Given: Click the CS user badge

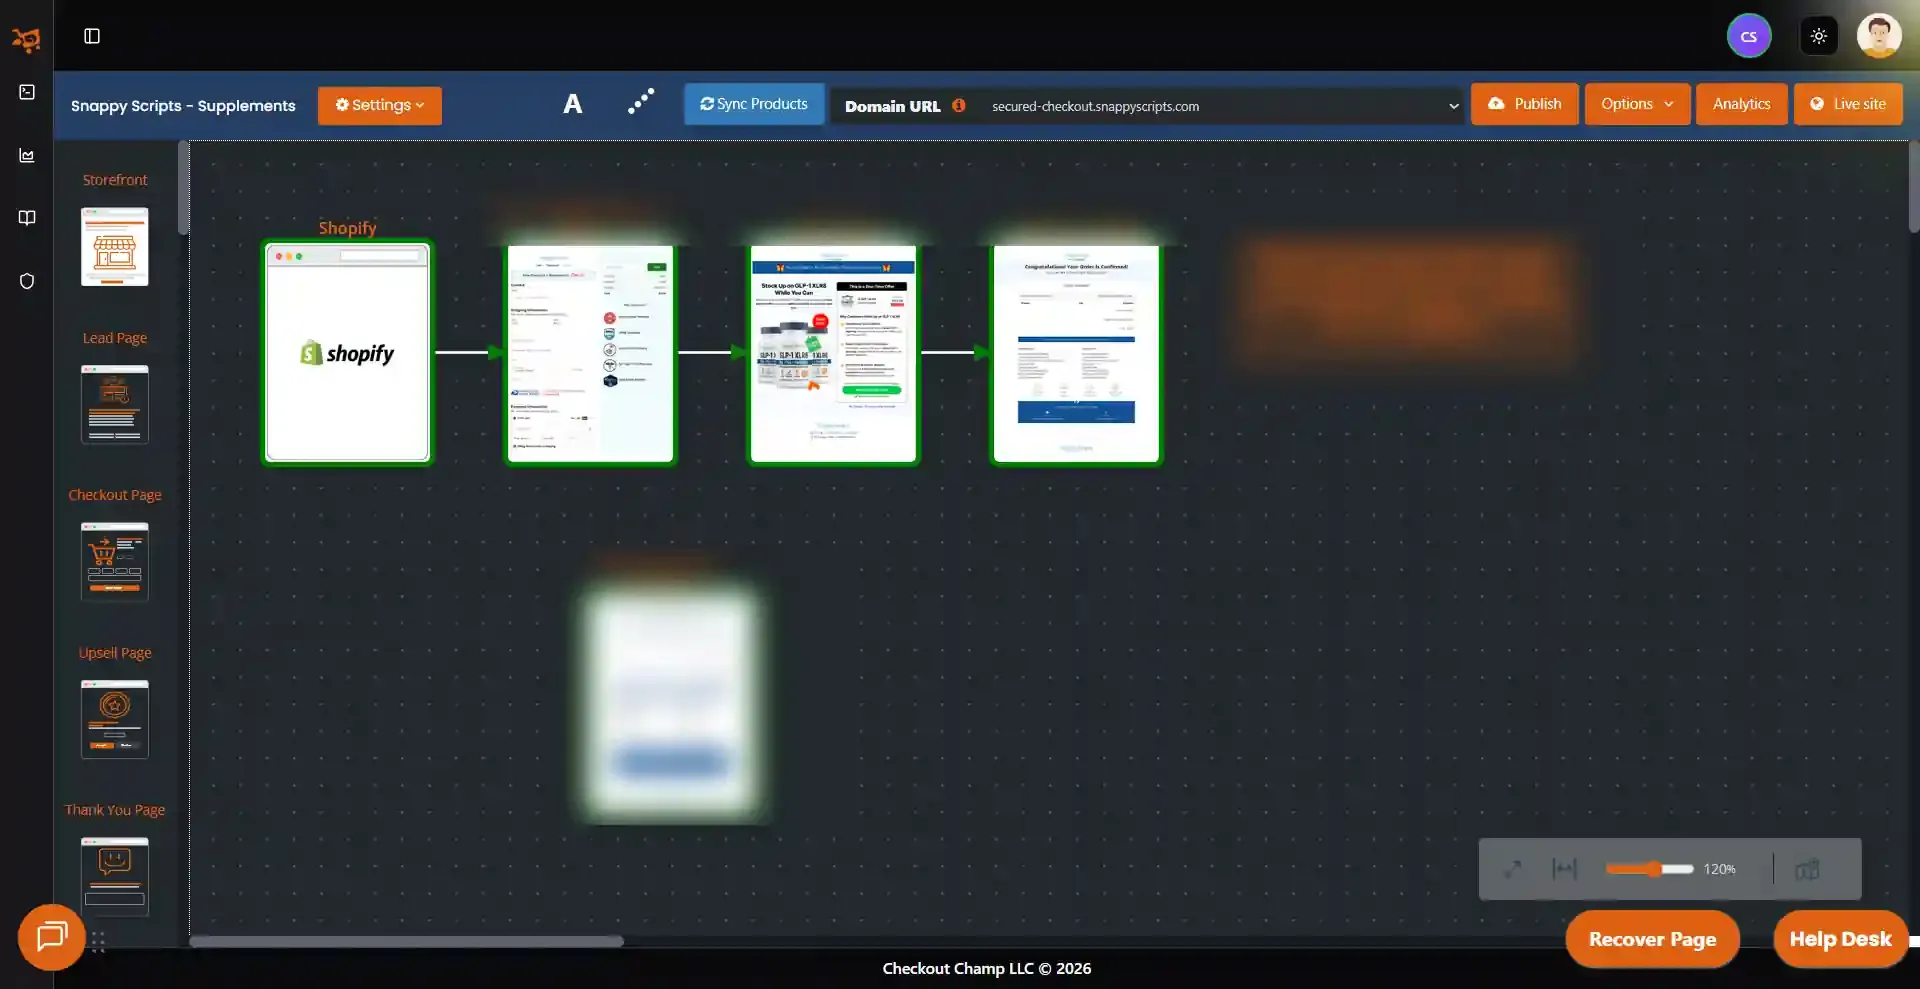Looking at the screenshot, I should 1749,36.
